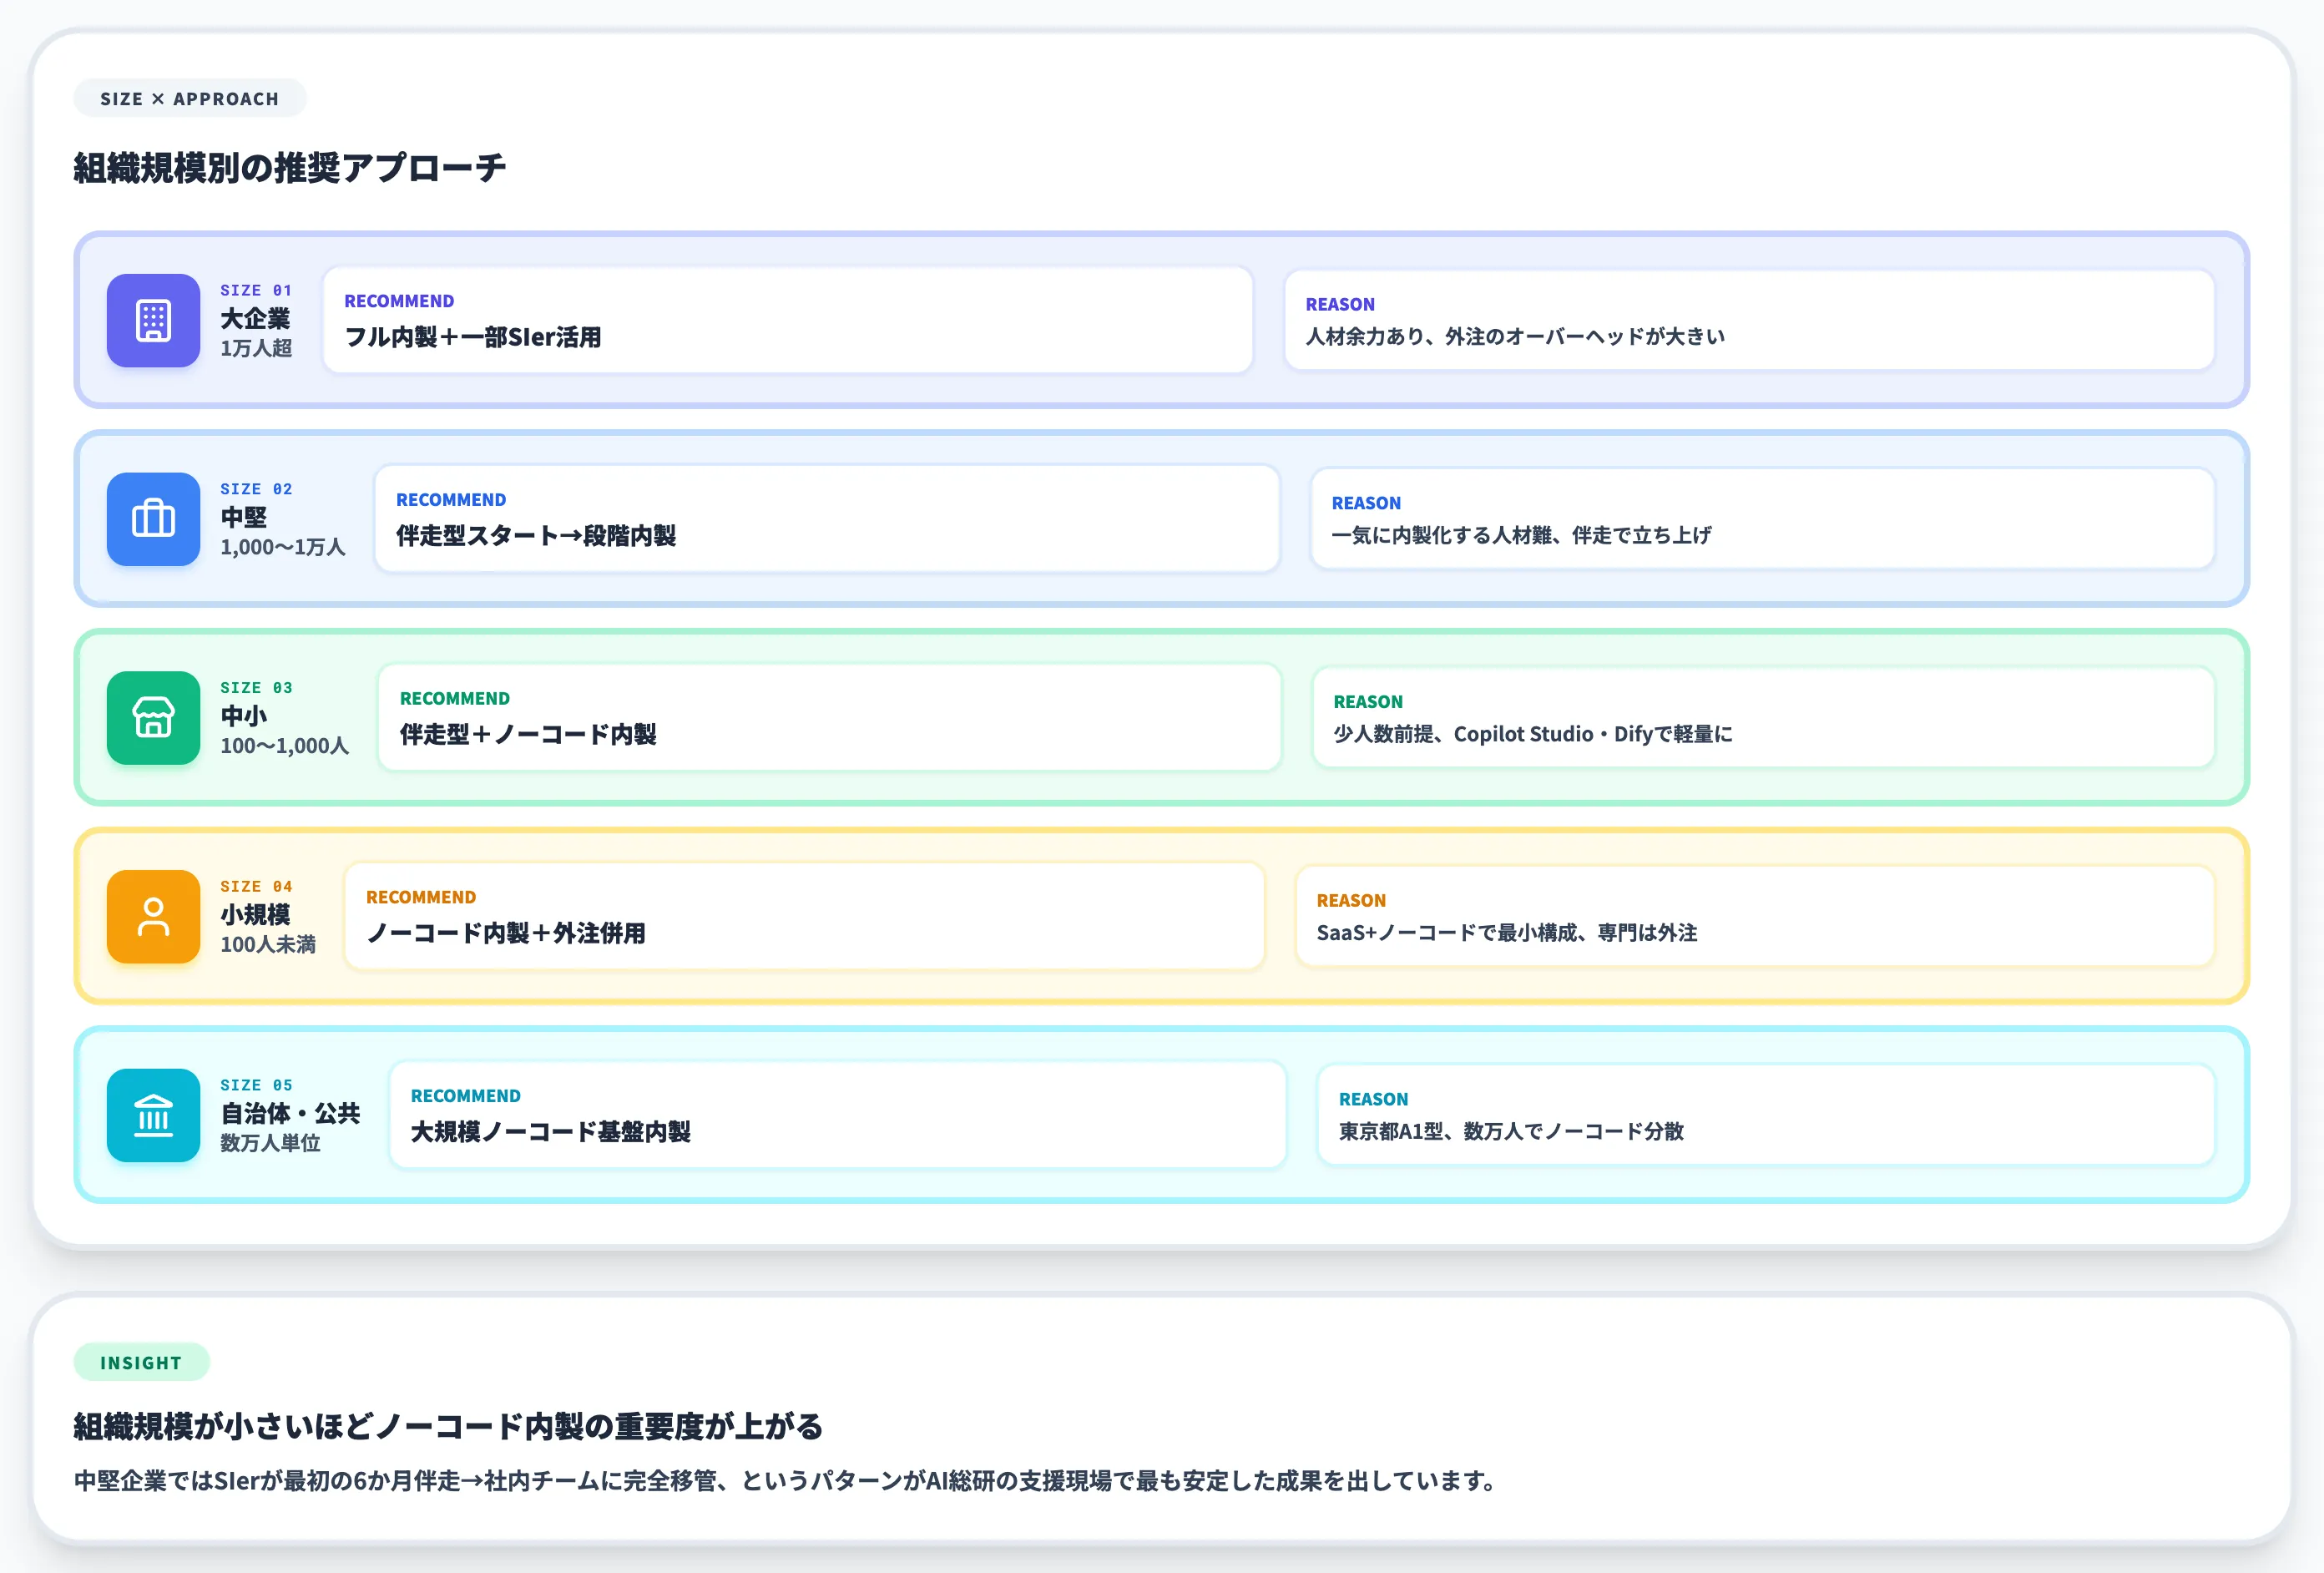
Task: Click the REASON label in 大企業 row
Action: [x=1340, y=304]
